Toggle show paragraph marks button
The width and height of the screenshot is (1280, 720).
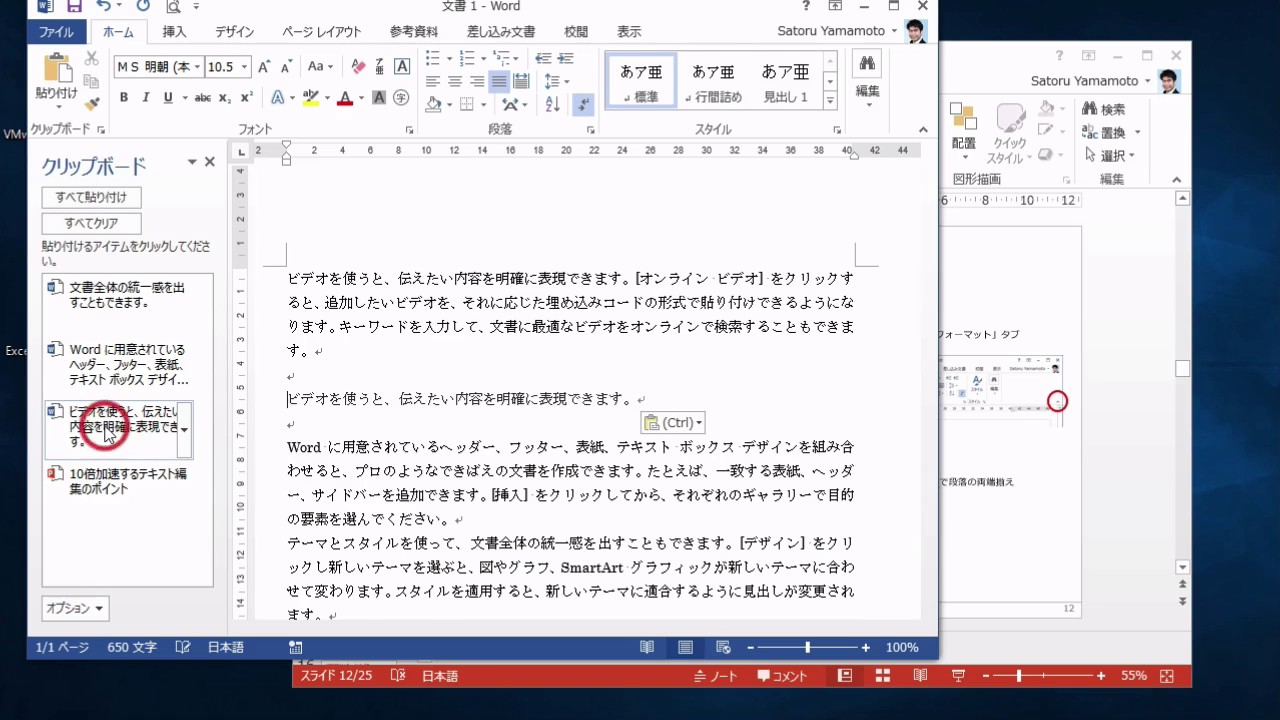[x=583, y=104]
